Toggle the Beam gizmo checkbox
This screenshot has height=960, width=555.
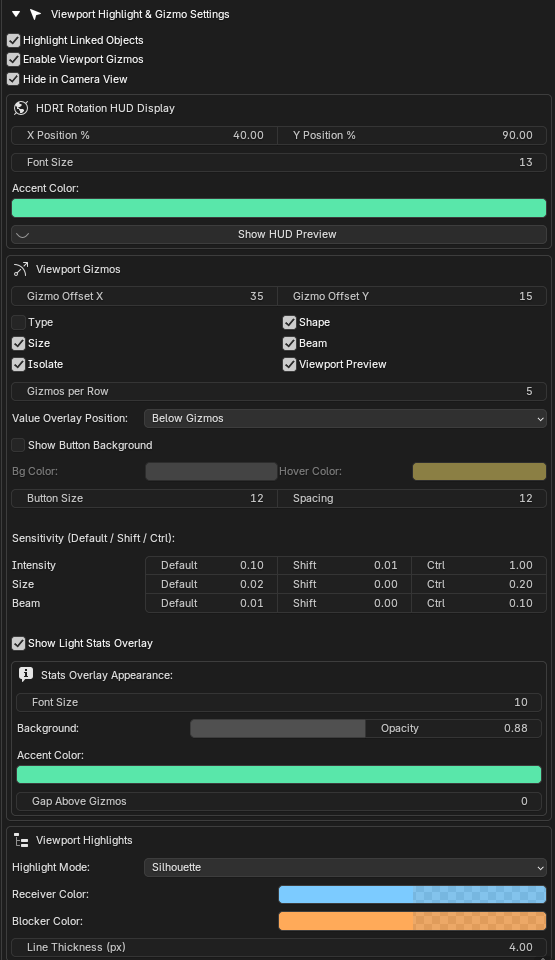[290, 343]
